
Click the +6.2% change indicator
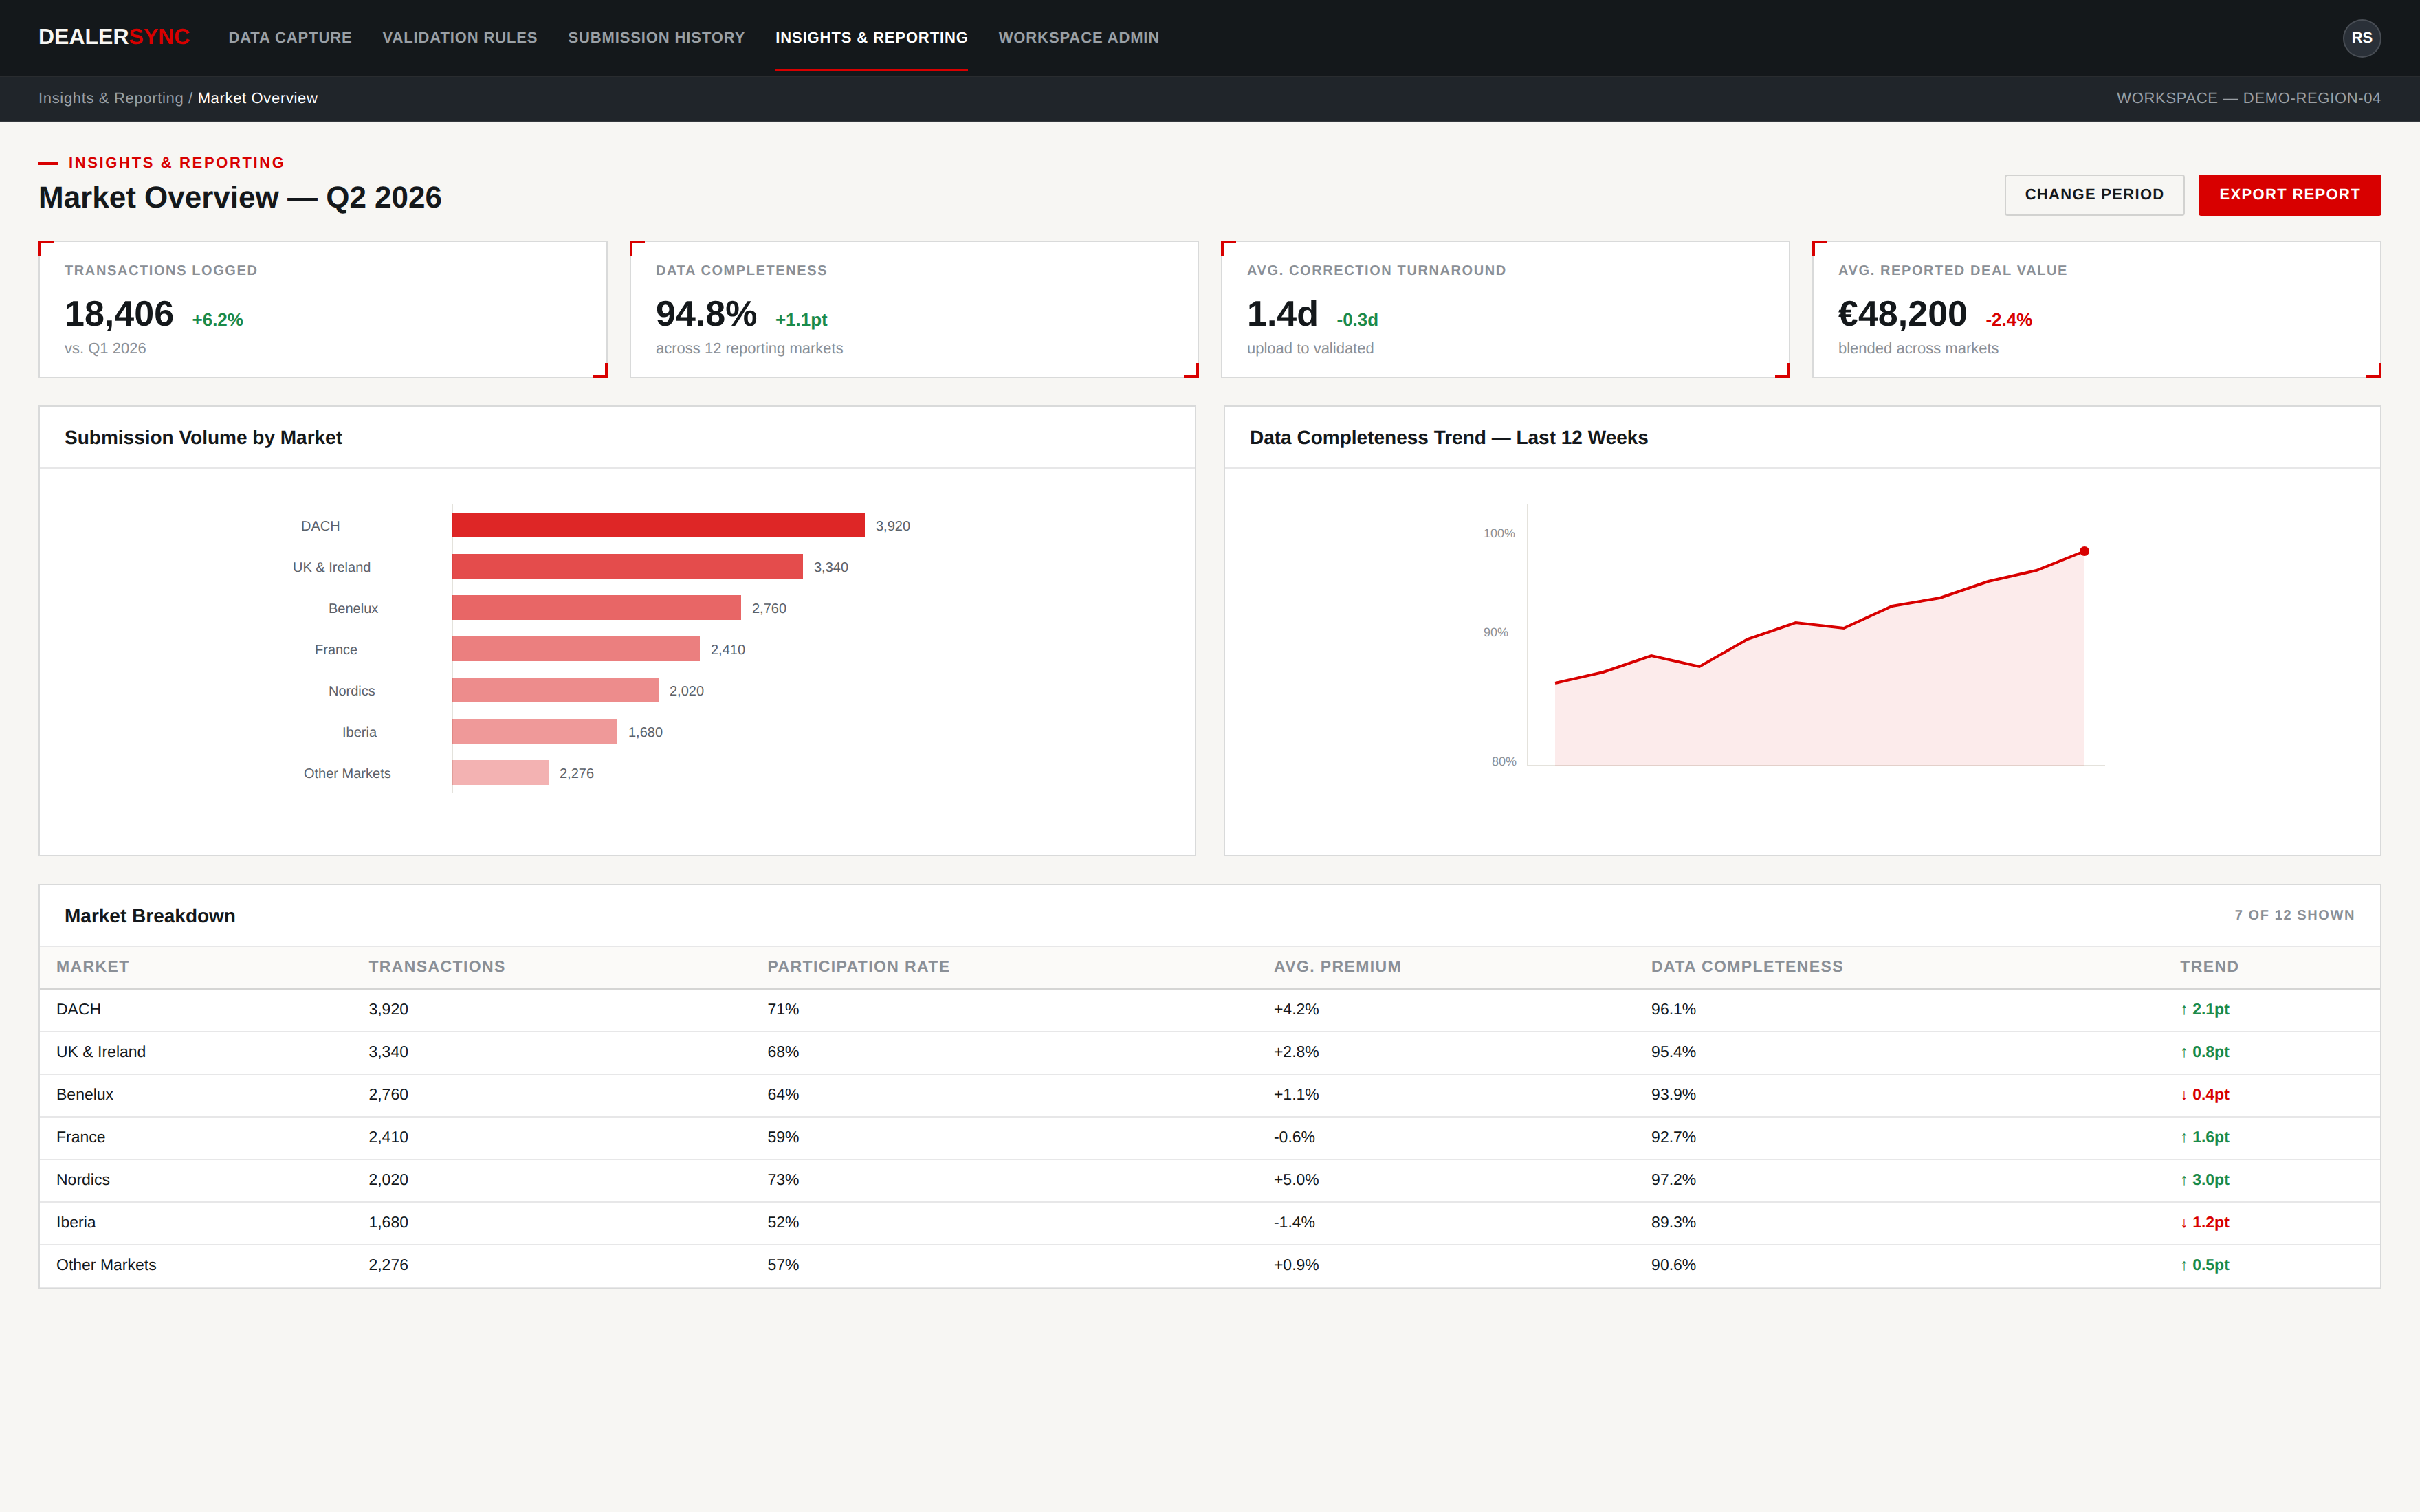(x=218, y=320)
